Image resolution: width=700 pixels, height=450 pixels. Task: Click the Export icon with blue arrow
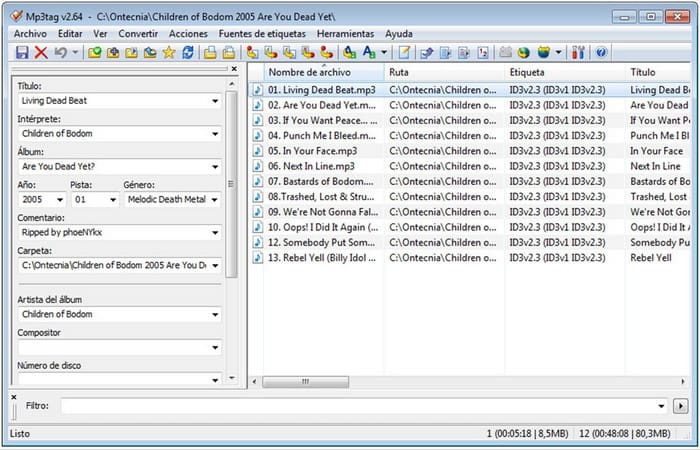427,53
